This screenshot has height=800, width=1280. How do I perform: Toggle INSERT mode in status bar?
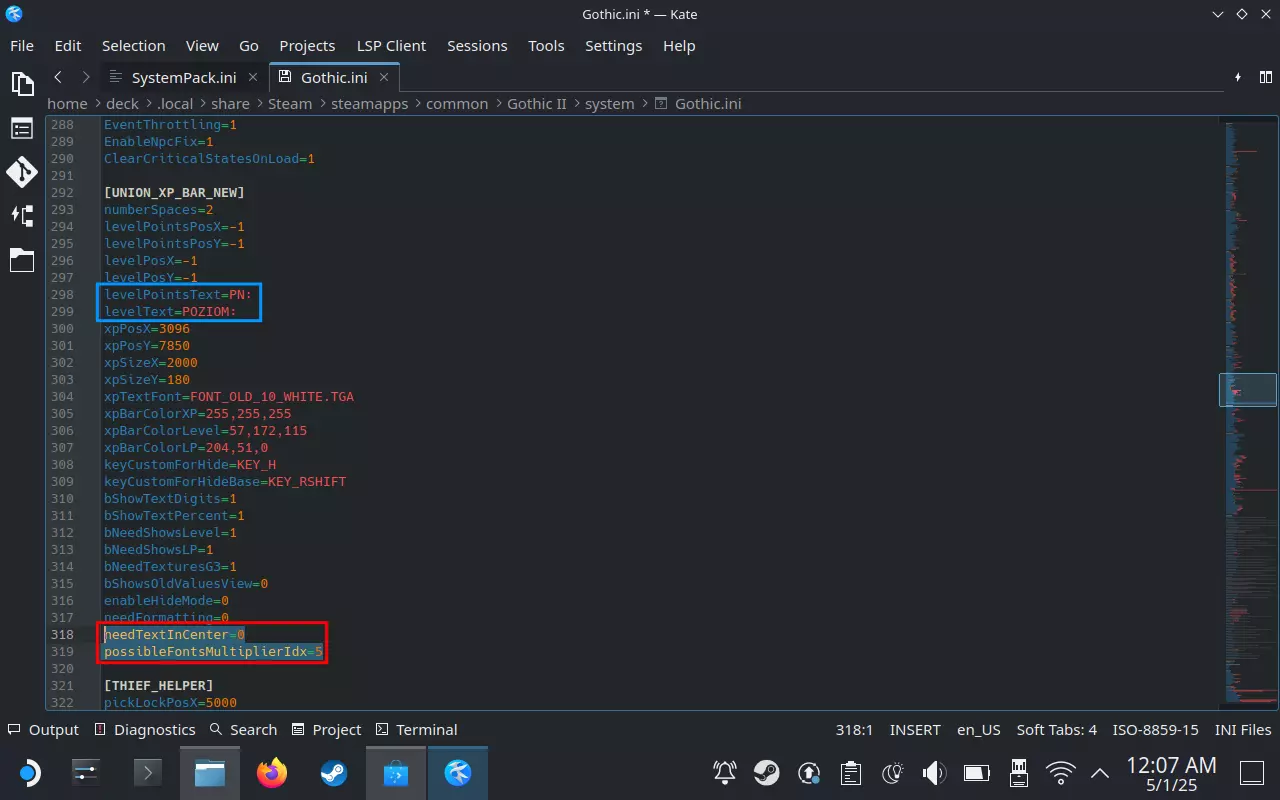click(915, 730)
